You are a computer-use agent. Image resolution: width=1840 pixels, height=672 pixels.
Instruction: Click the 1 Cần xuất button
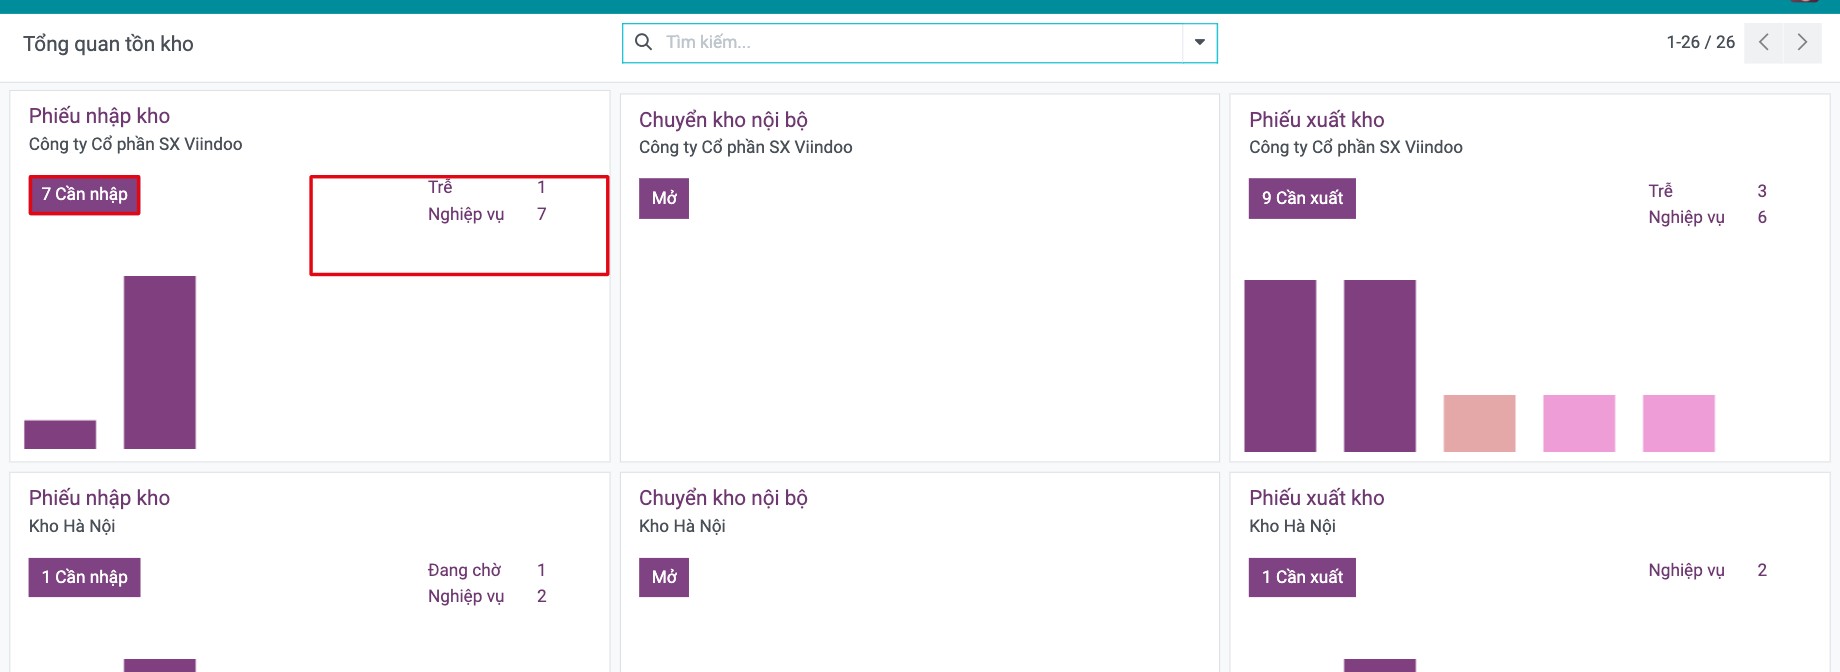point(1302,577)
